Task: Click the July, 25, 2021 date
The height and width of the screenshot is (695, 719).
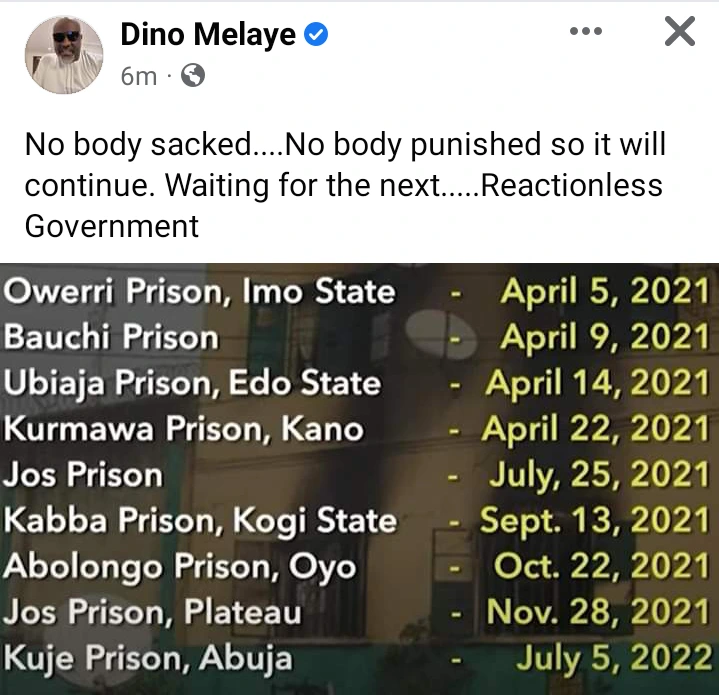Action: 598,475
